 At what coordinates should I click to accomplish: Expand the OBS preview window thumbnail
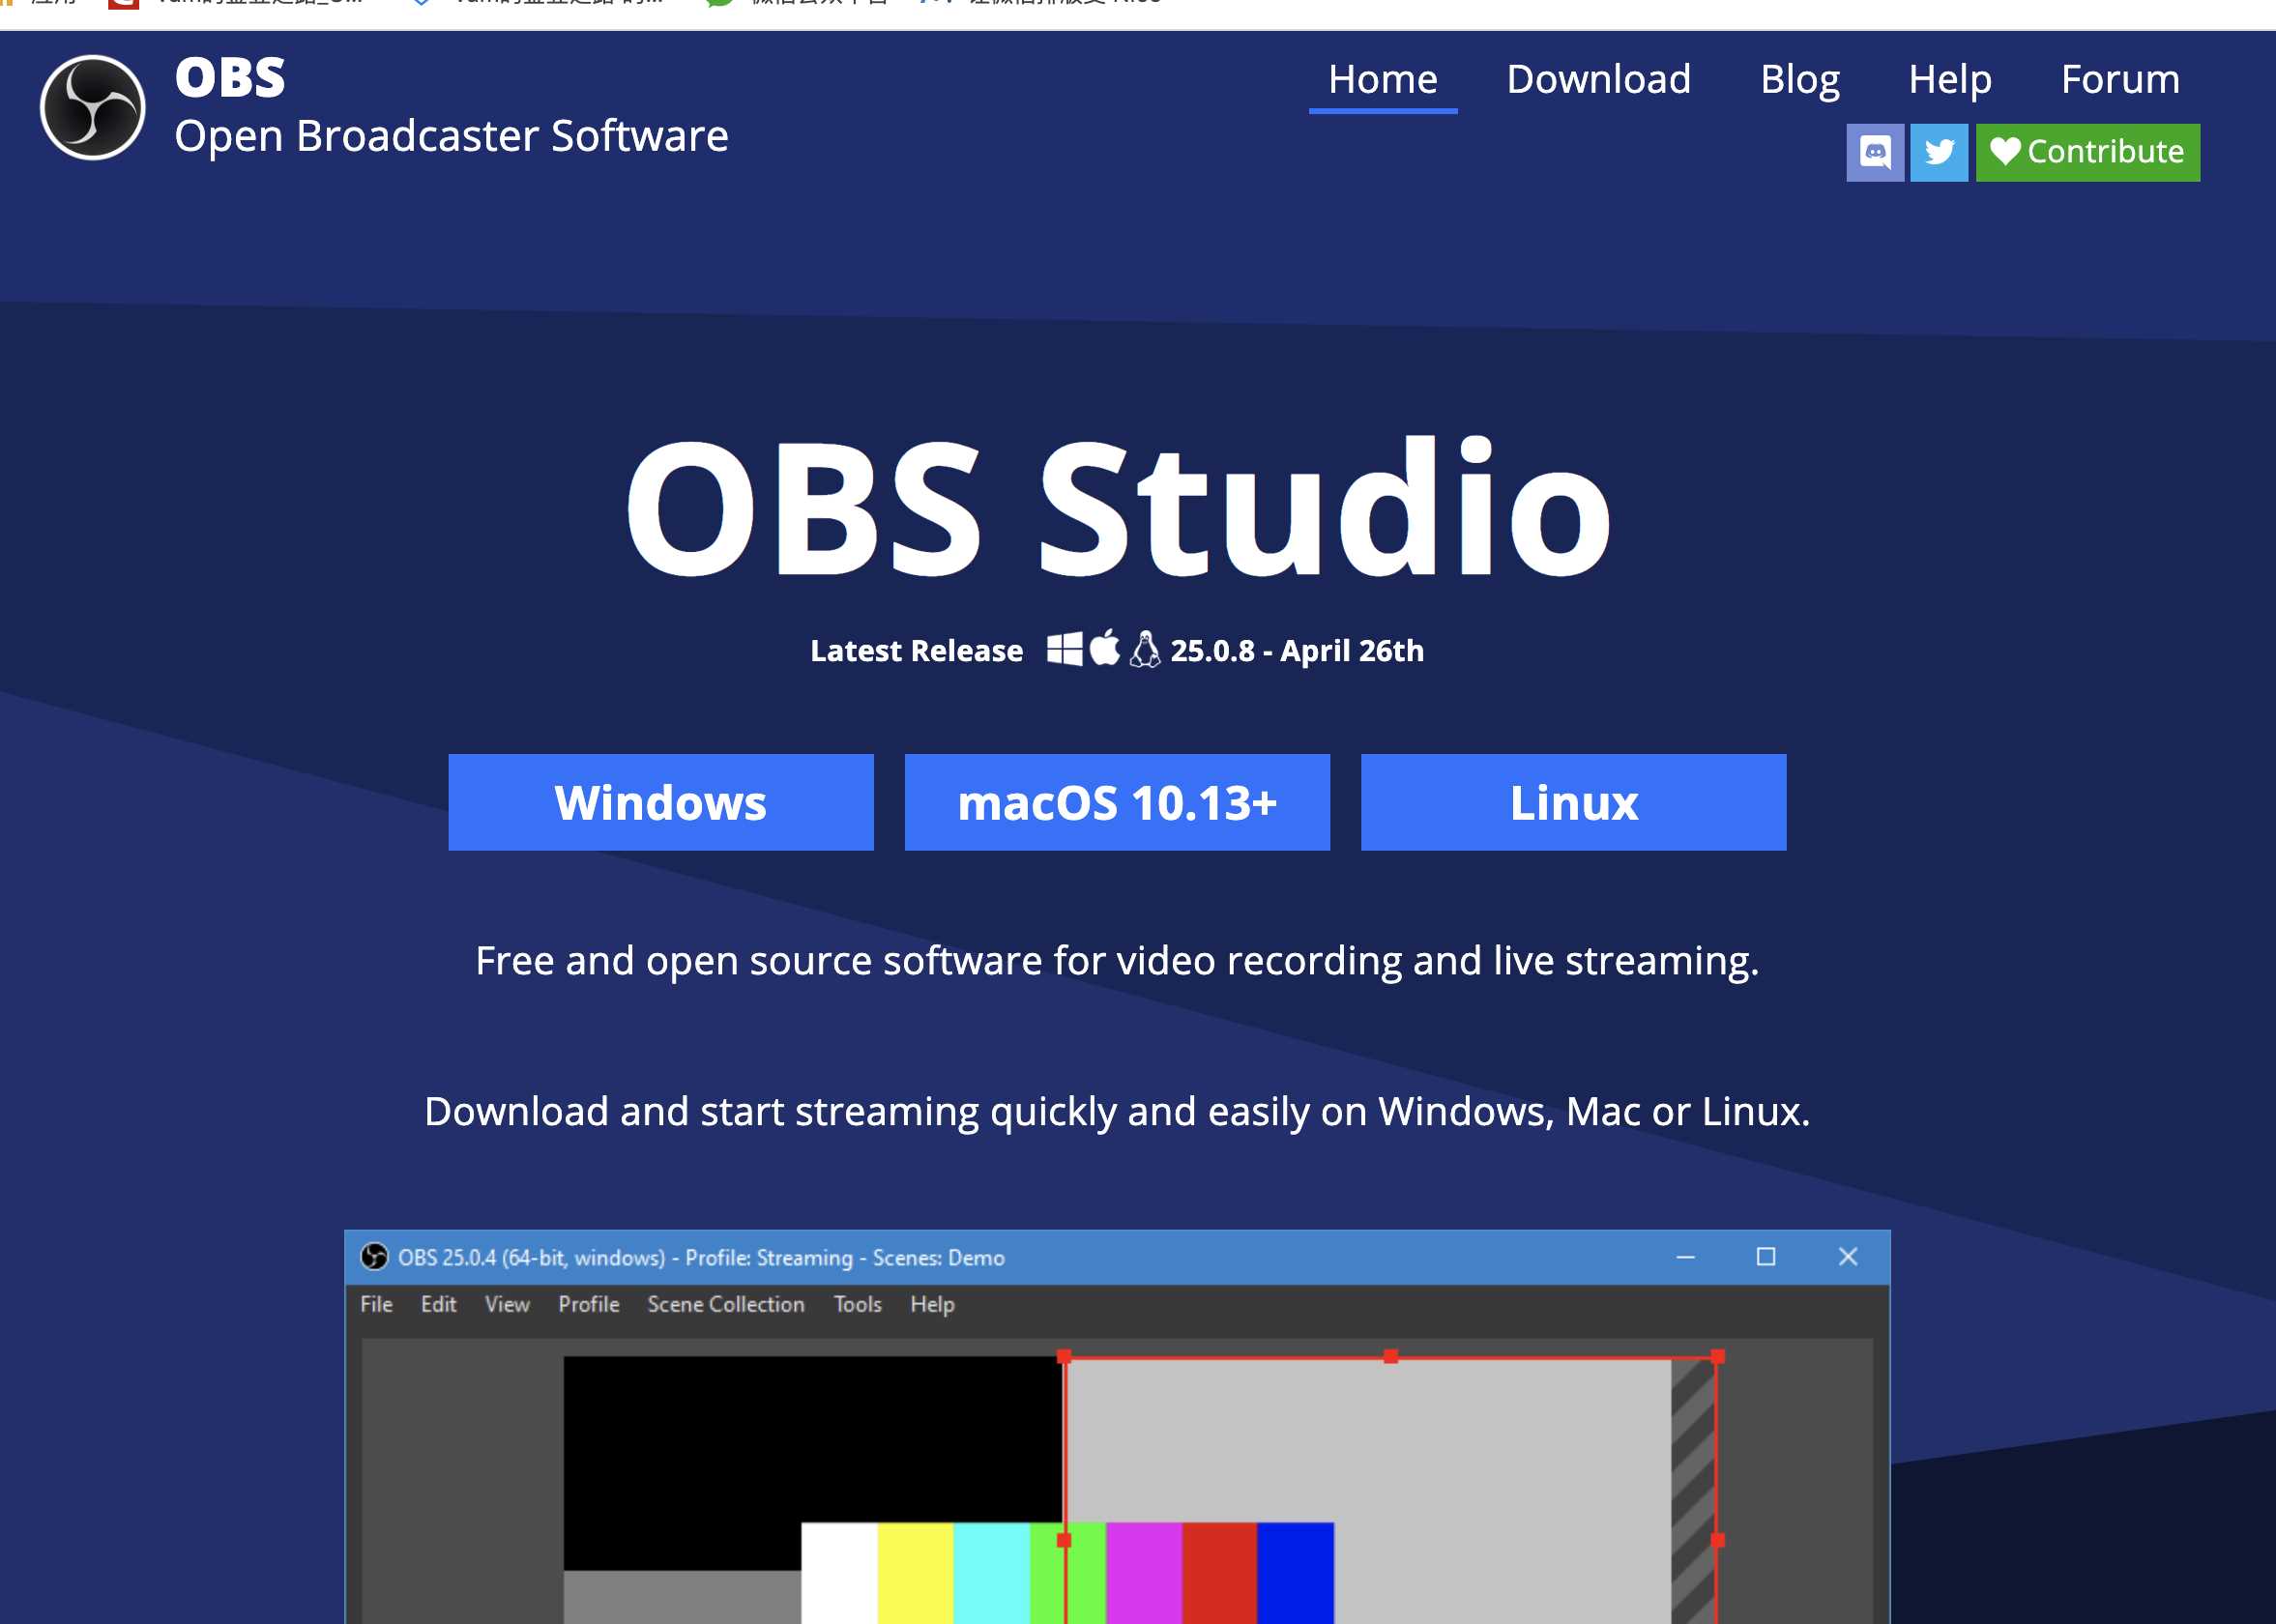point(1765,1259)
